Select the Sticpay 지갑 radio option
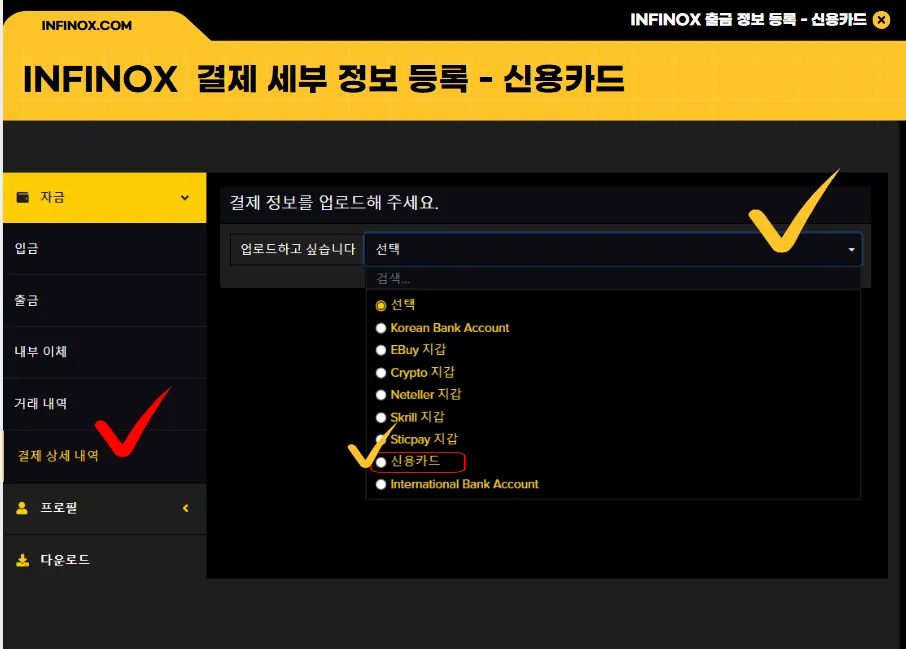 click(381, 439)
